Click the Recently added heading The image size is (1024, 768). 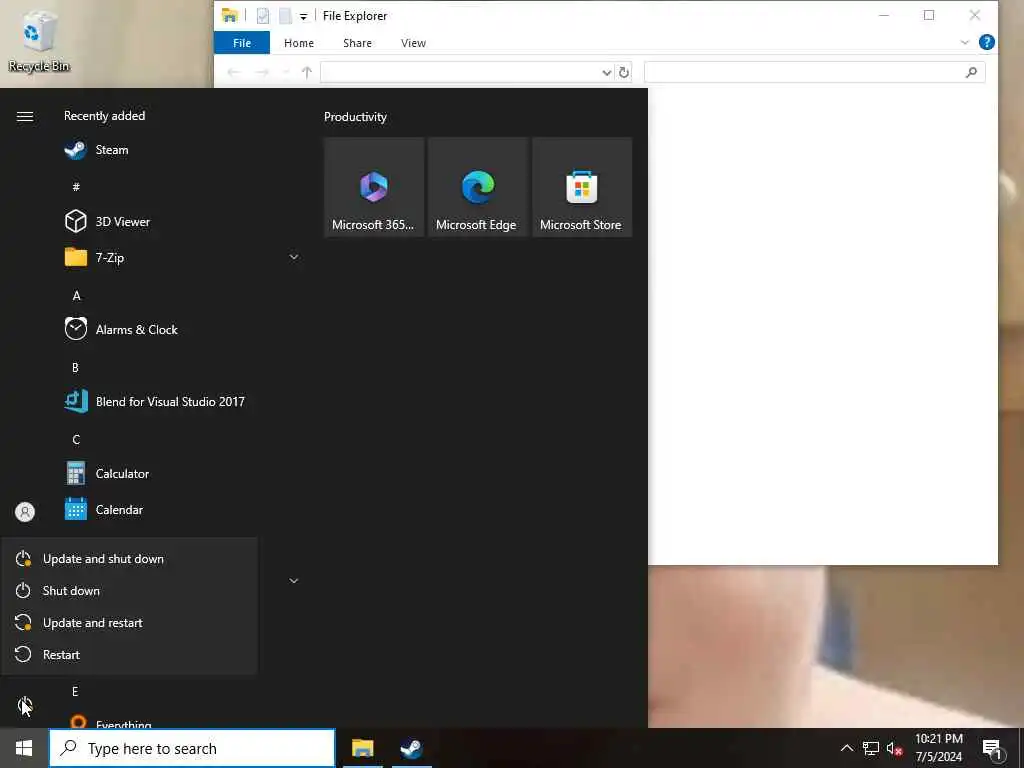click(104, 116)
